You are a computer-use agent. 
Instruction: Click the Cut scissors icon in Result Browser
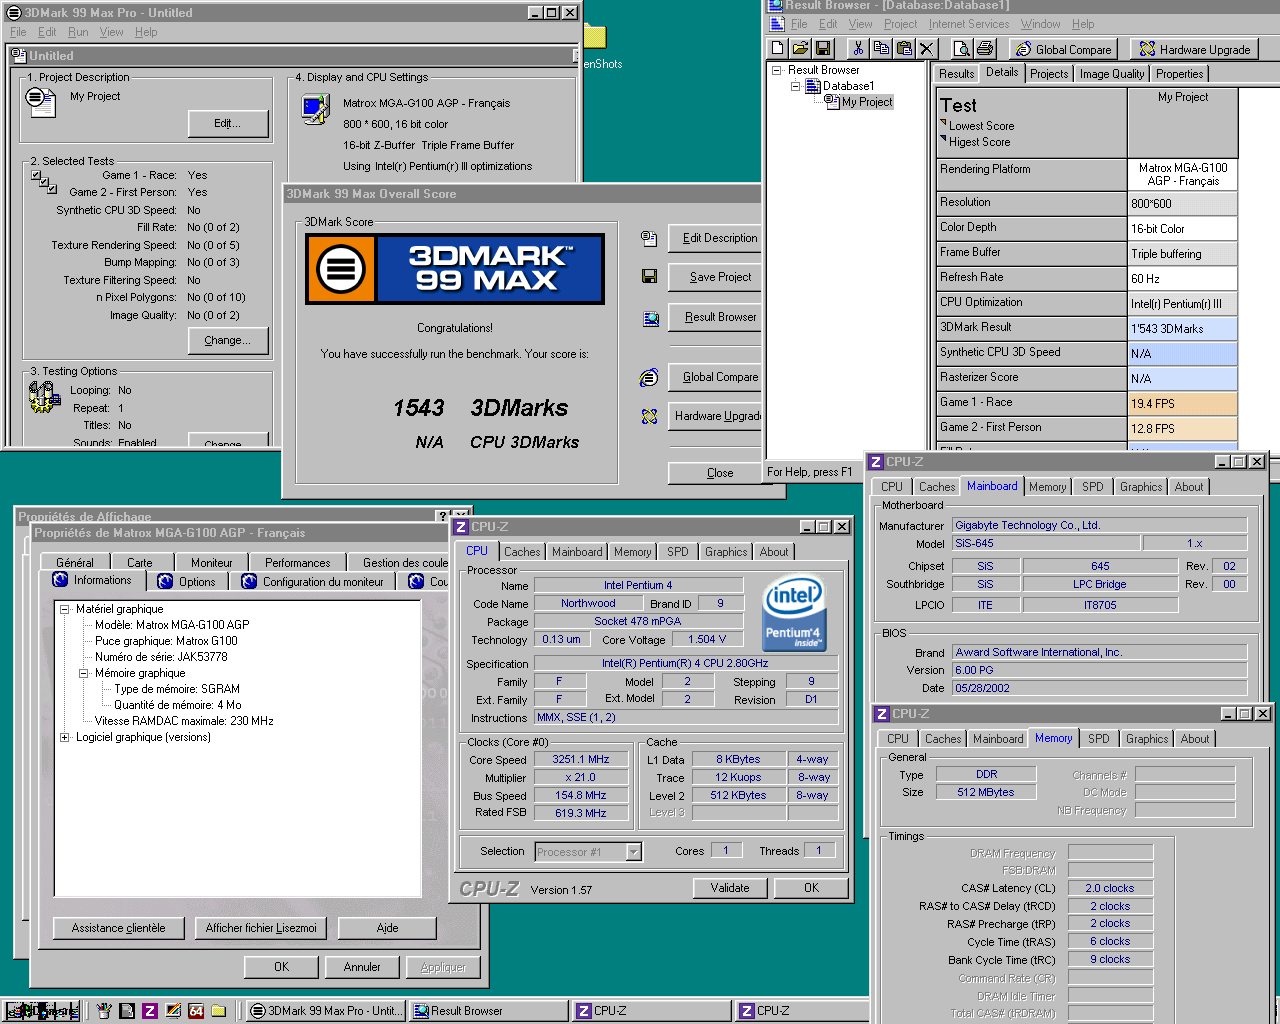[x=858, y=48]
